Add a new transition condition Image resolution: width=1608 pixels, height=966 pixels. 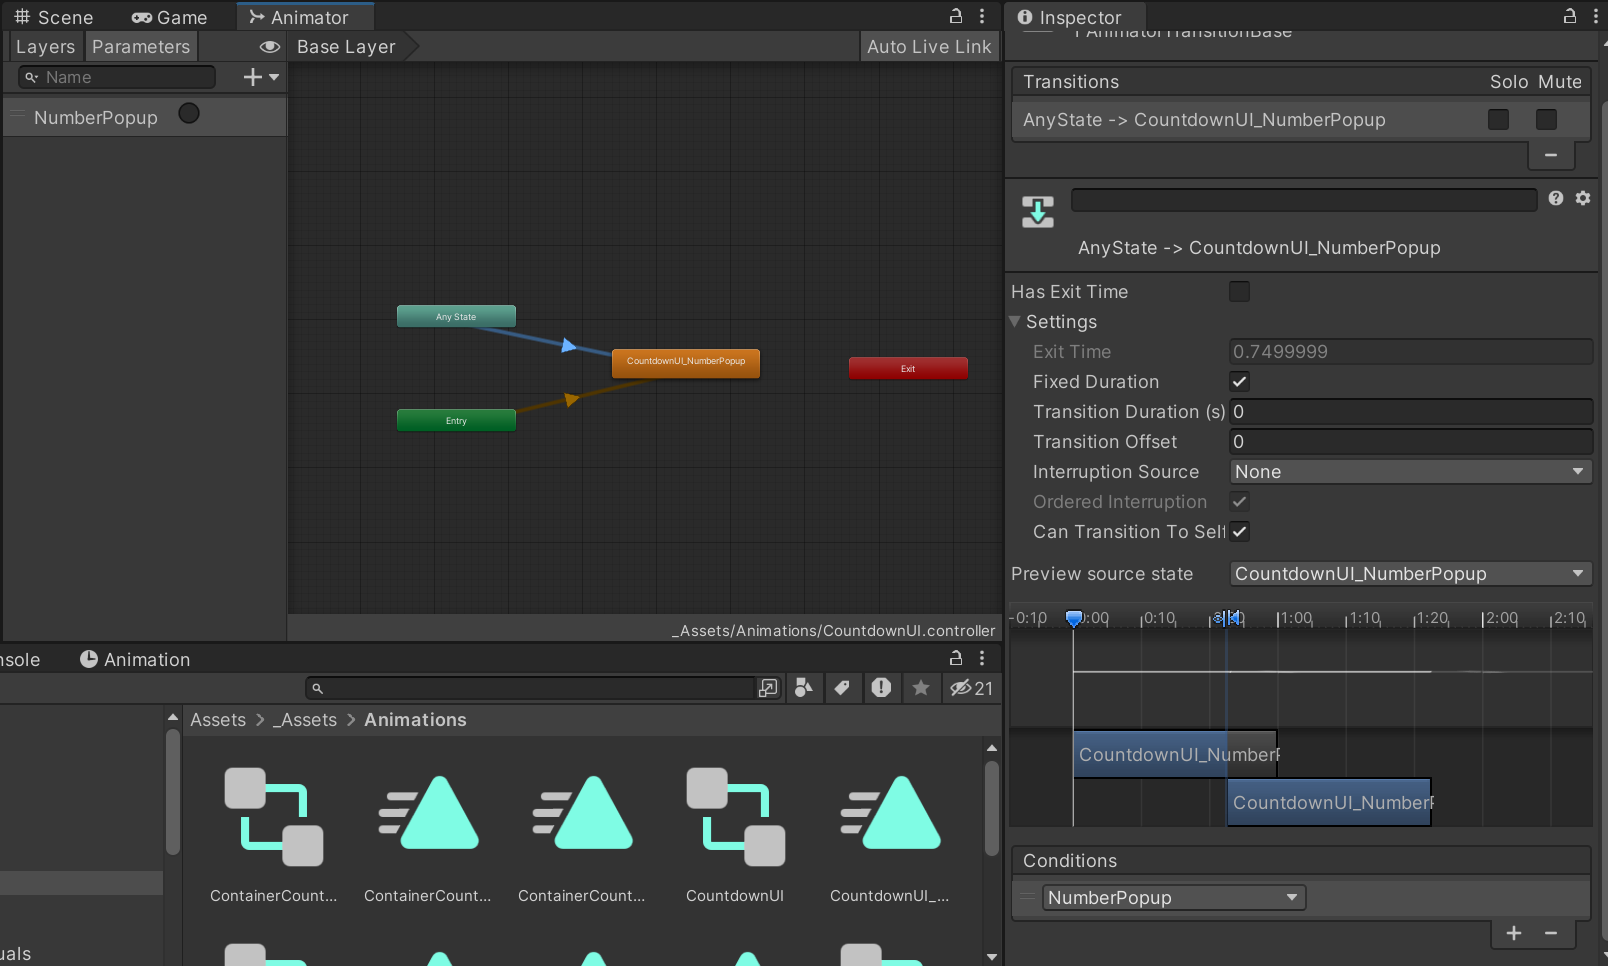coord(1514,933)
